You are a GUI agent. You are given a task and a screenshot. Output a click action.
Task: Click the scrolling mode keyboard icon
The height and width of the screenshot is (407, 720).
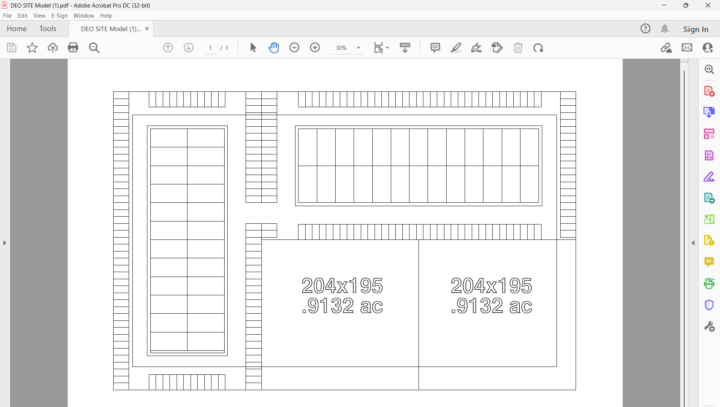(x=405, y=48)
